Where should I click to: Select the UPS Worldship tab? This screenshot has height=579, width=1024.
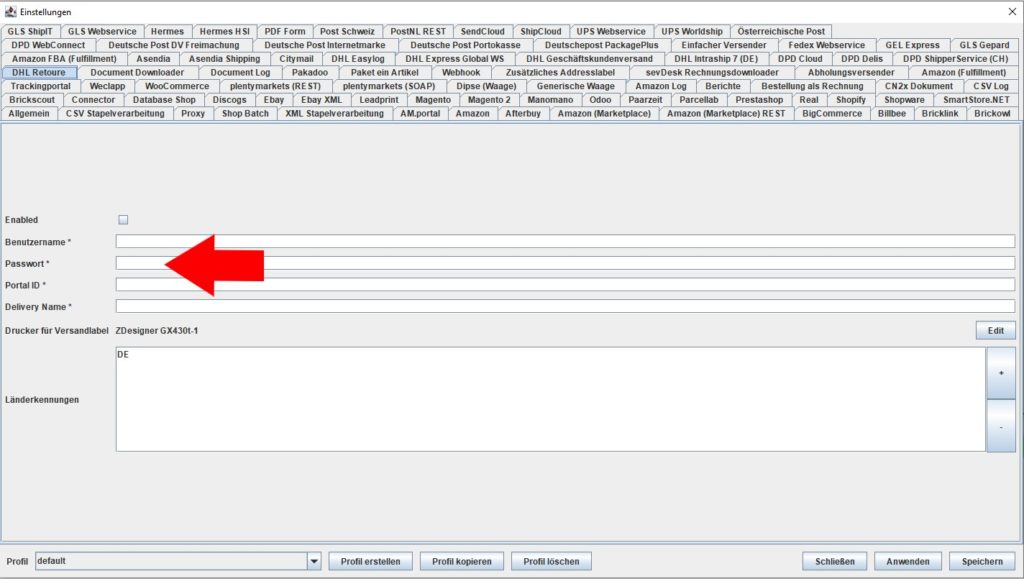pyautogui.click(x=692, y=31)
